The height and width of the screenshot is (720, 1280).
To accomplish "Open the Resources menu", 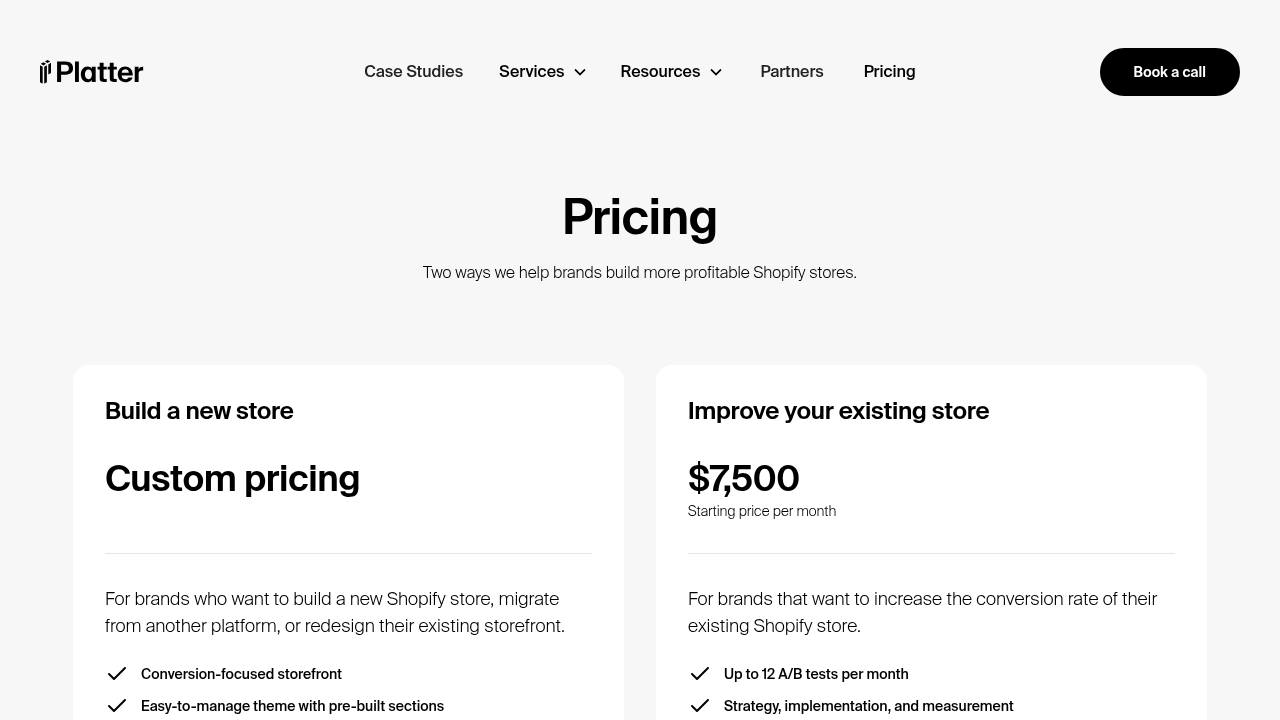I will coord(671,72).
